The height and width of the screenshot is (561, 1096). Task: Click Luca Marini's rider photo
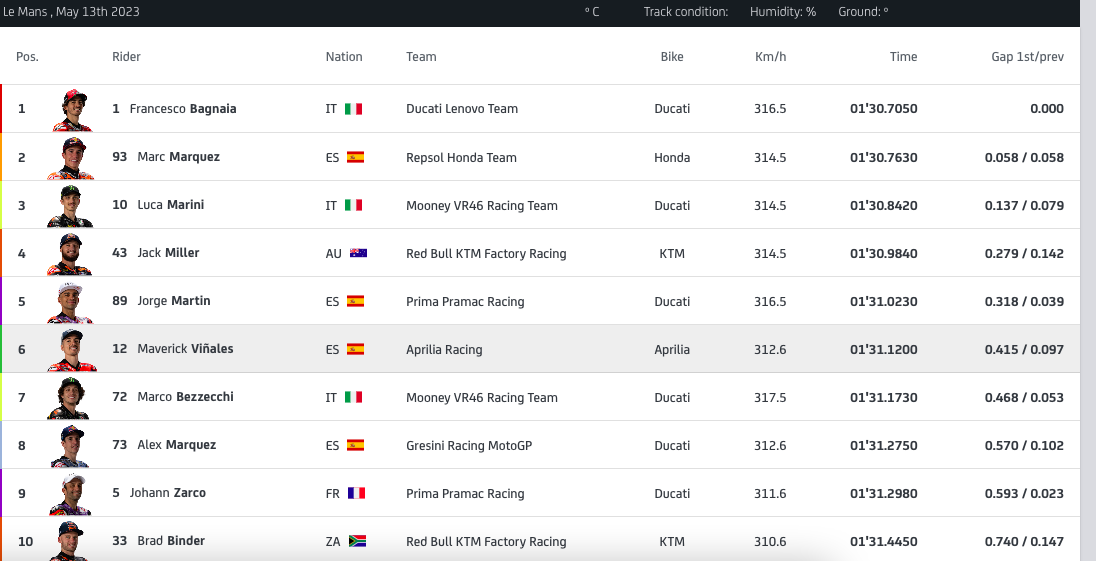[71, 206]
